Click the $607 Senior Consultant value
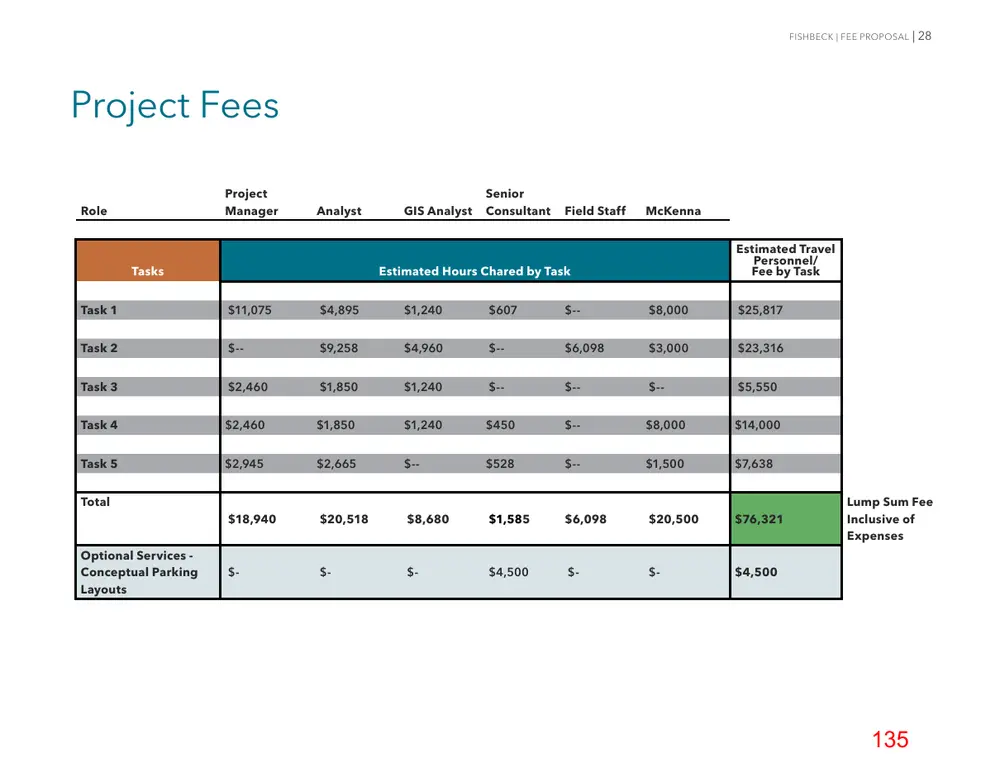Viewport: 1000px width, 773px height. pos(503,310)
